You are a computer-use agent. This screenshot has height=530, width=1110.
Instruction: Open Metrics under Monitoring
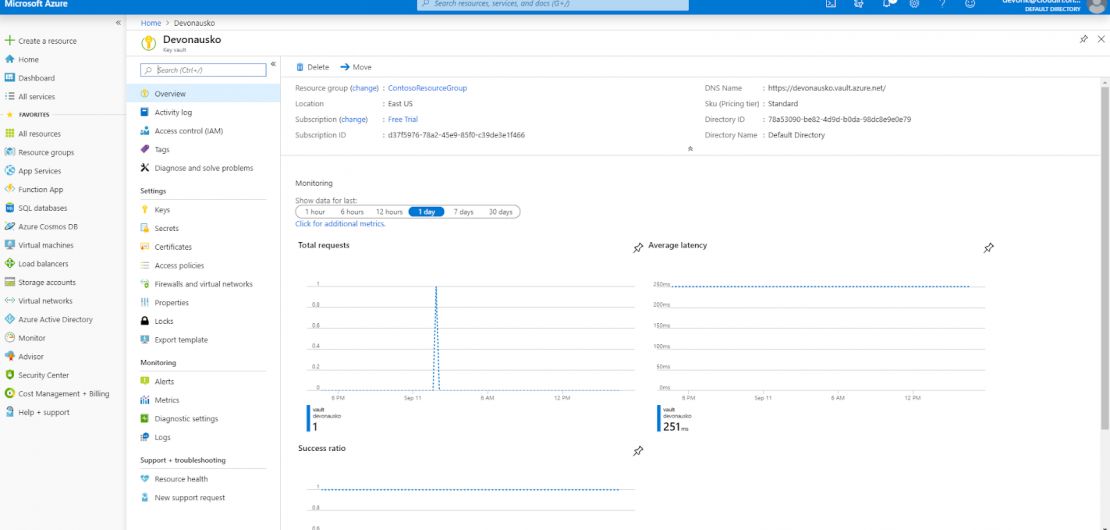[167, 400]
